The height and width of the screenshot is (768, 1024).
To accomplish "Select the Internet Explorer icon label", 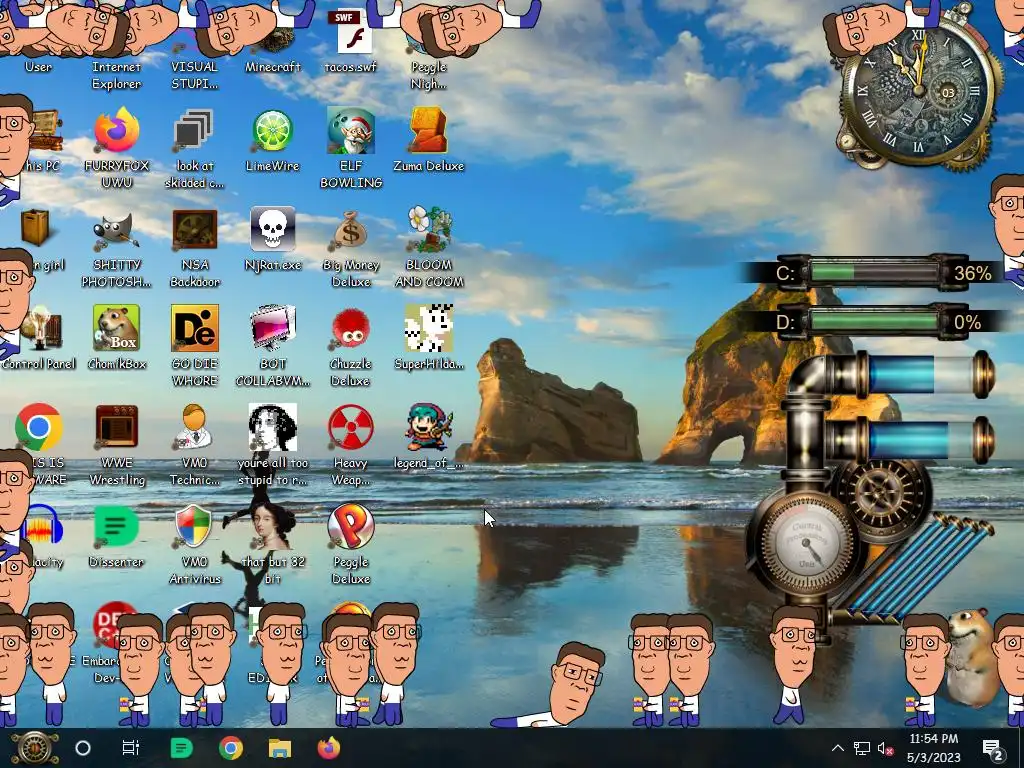I will tap(116, 75).
